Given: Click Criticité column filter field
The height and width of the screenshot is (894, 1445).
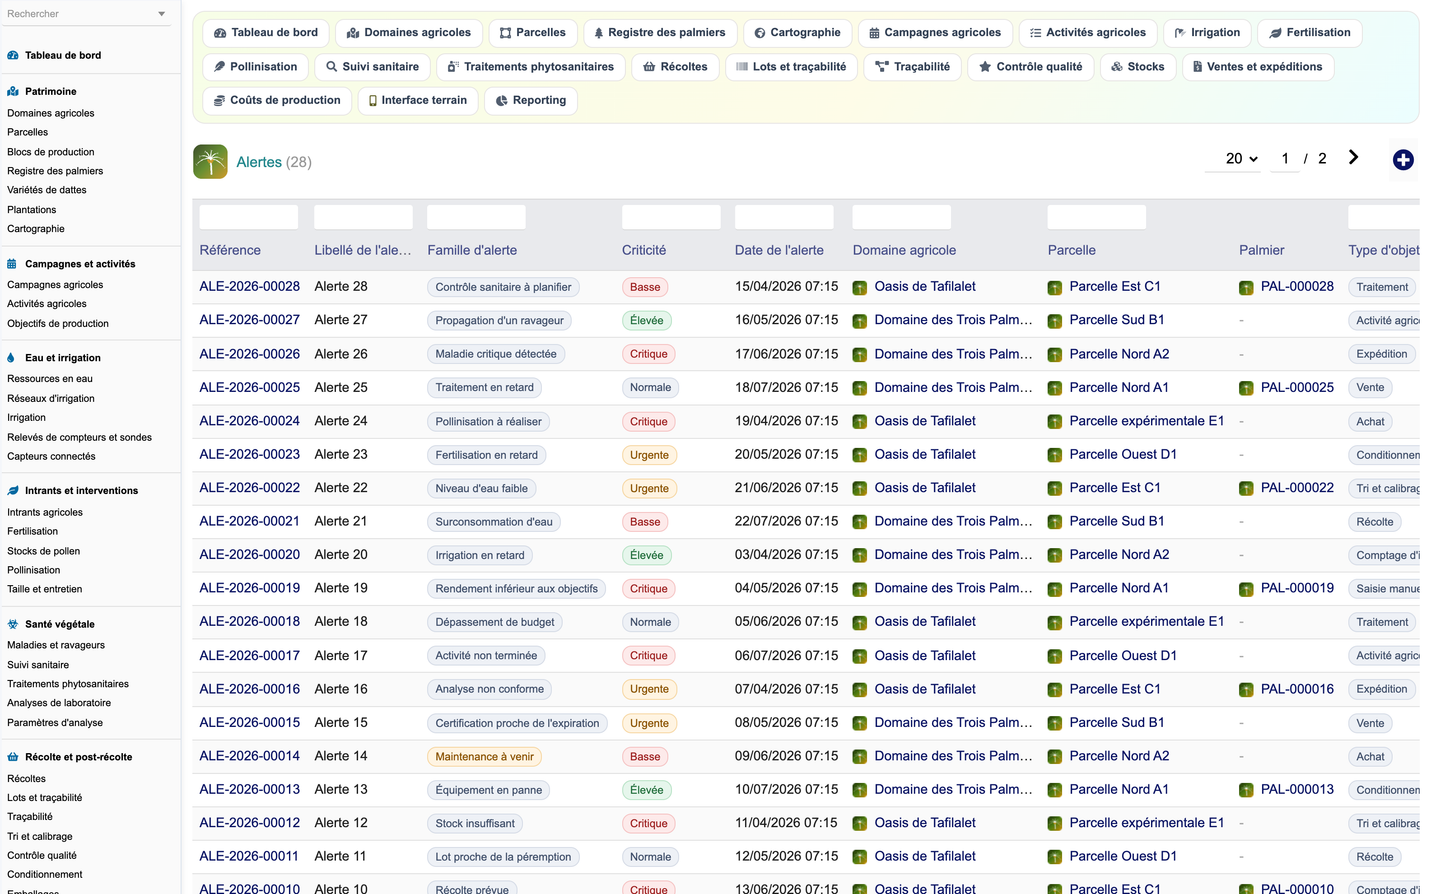Looking at the screenshot, I should pyautogui.click(x=671, y=217).
